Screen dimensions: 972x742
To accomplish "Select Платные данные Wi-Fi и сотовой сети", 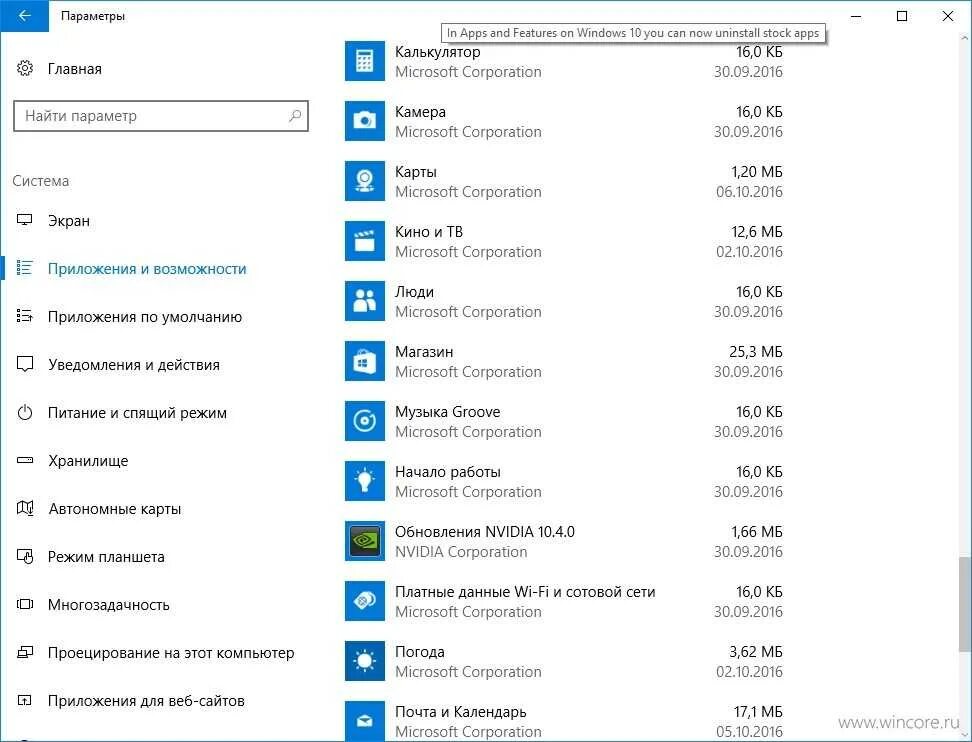I will (525, 592).
